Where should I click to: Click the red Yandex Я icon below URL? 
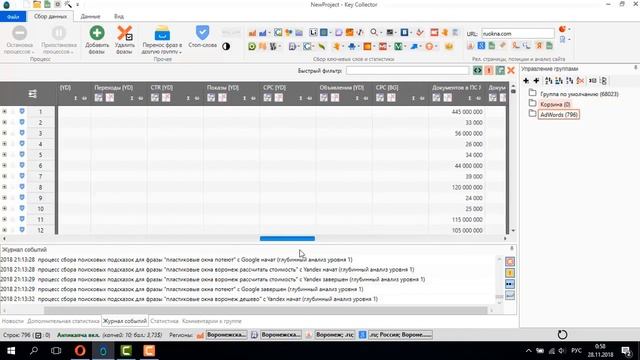pos(539,46)
